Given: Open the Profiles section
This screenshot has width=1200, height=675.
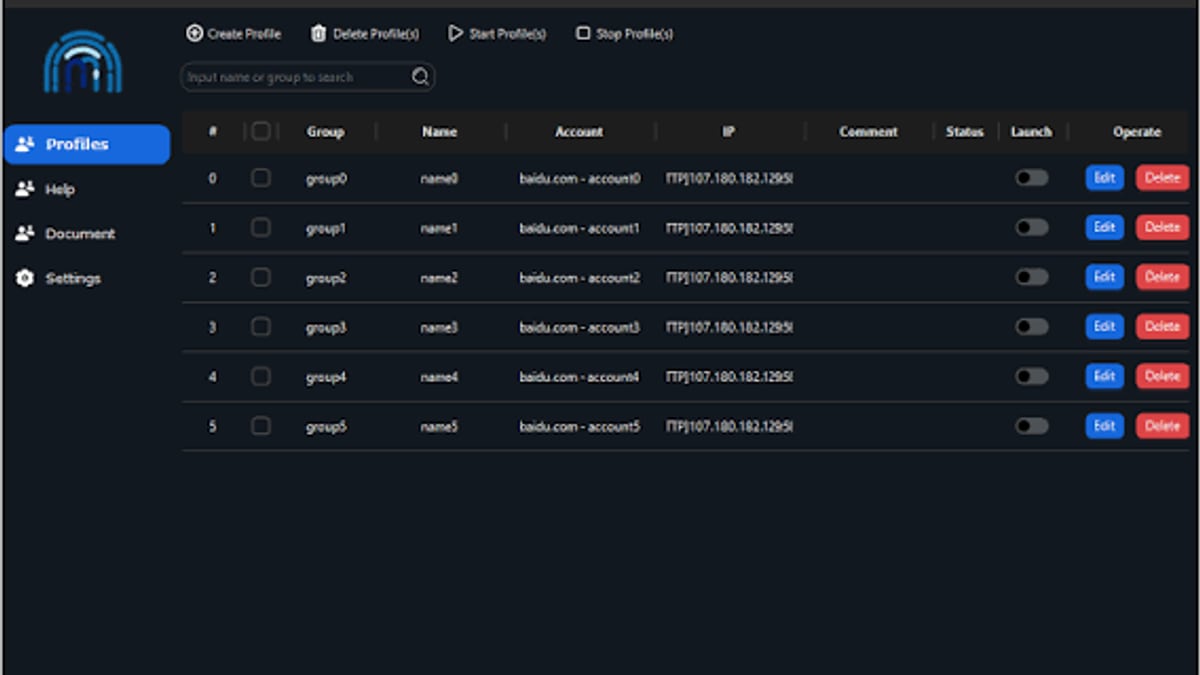Looking at the screenshot, I should click(x=87, y=144).
